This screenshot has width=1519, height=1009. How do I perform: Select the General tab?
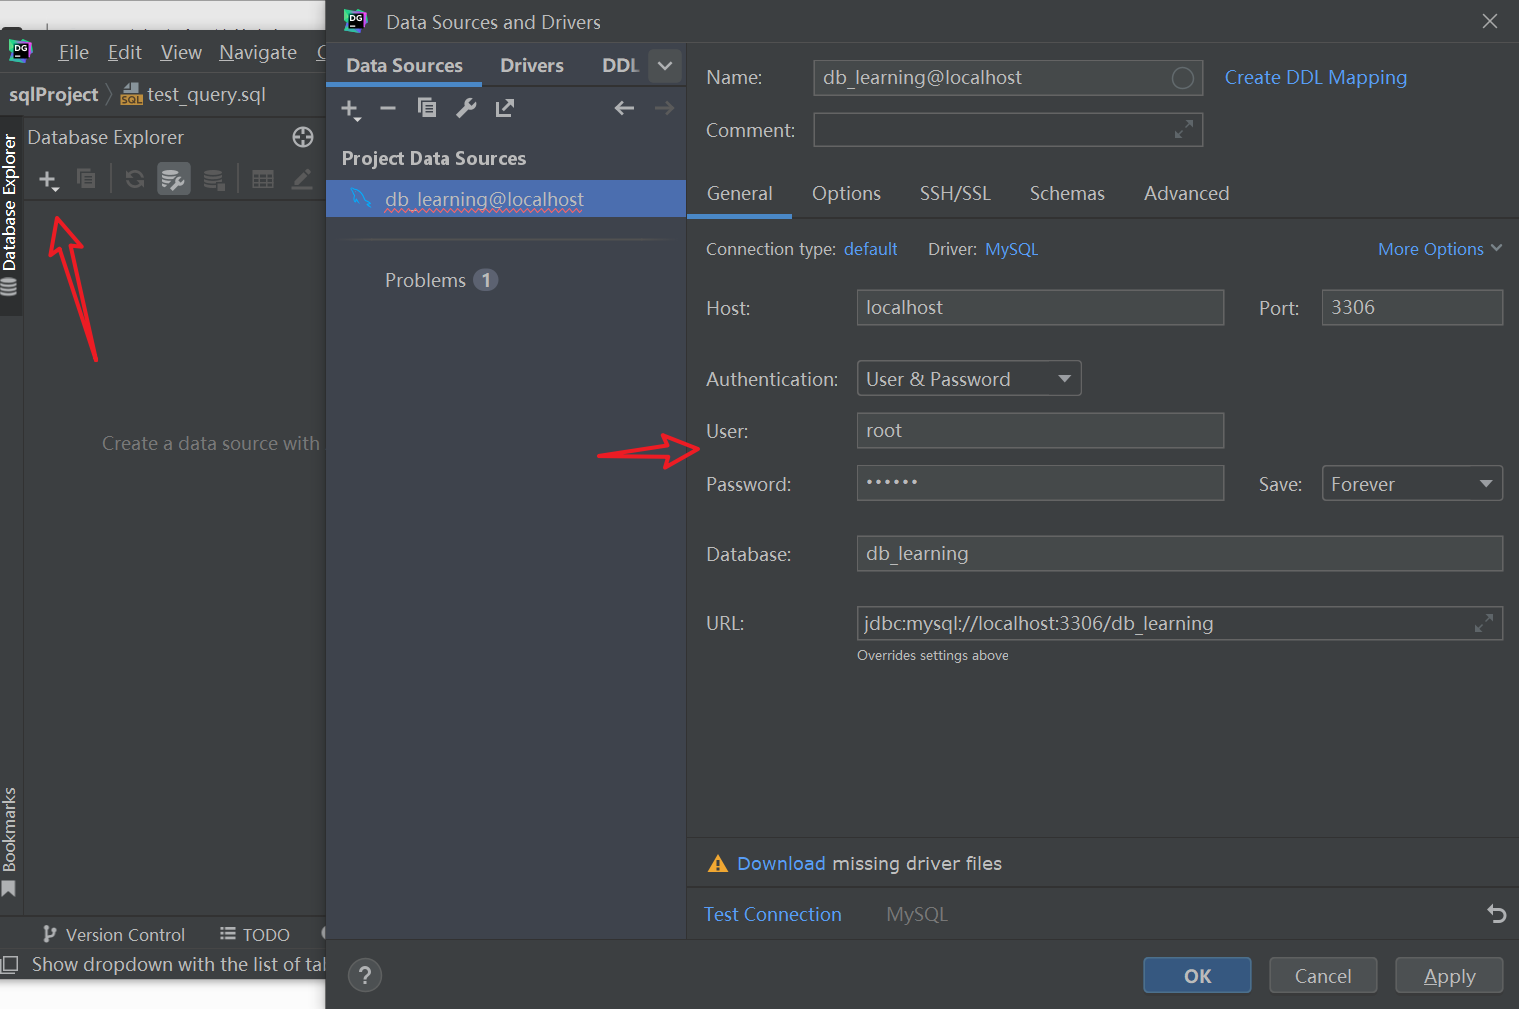coord(740,194)
